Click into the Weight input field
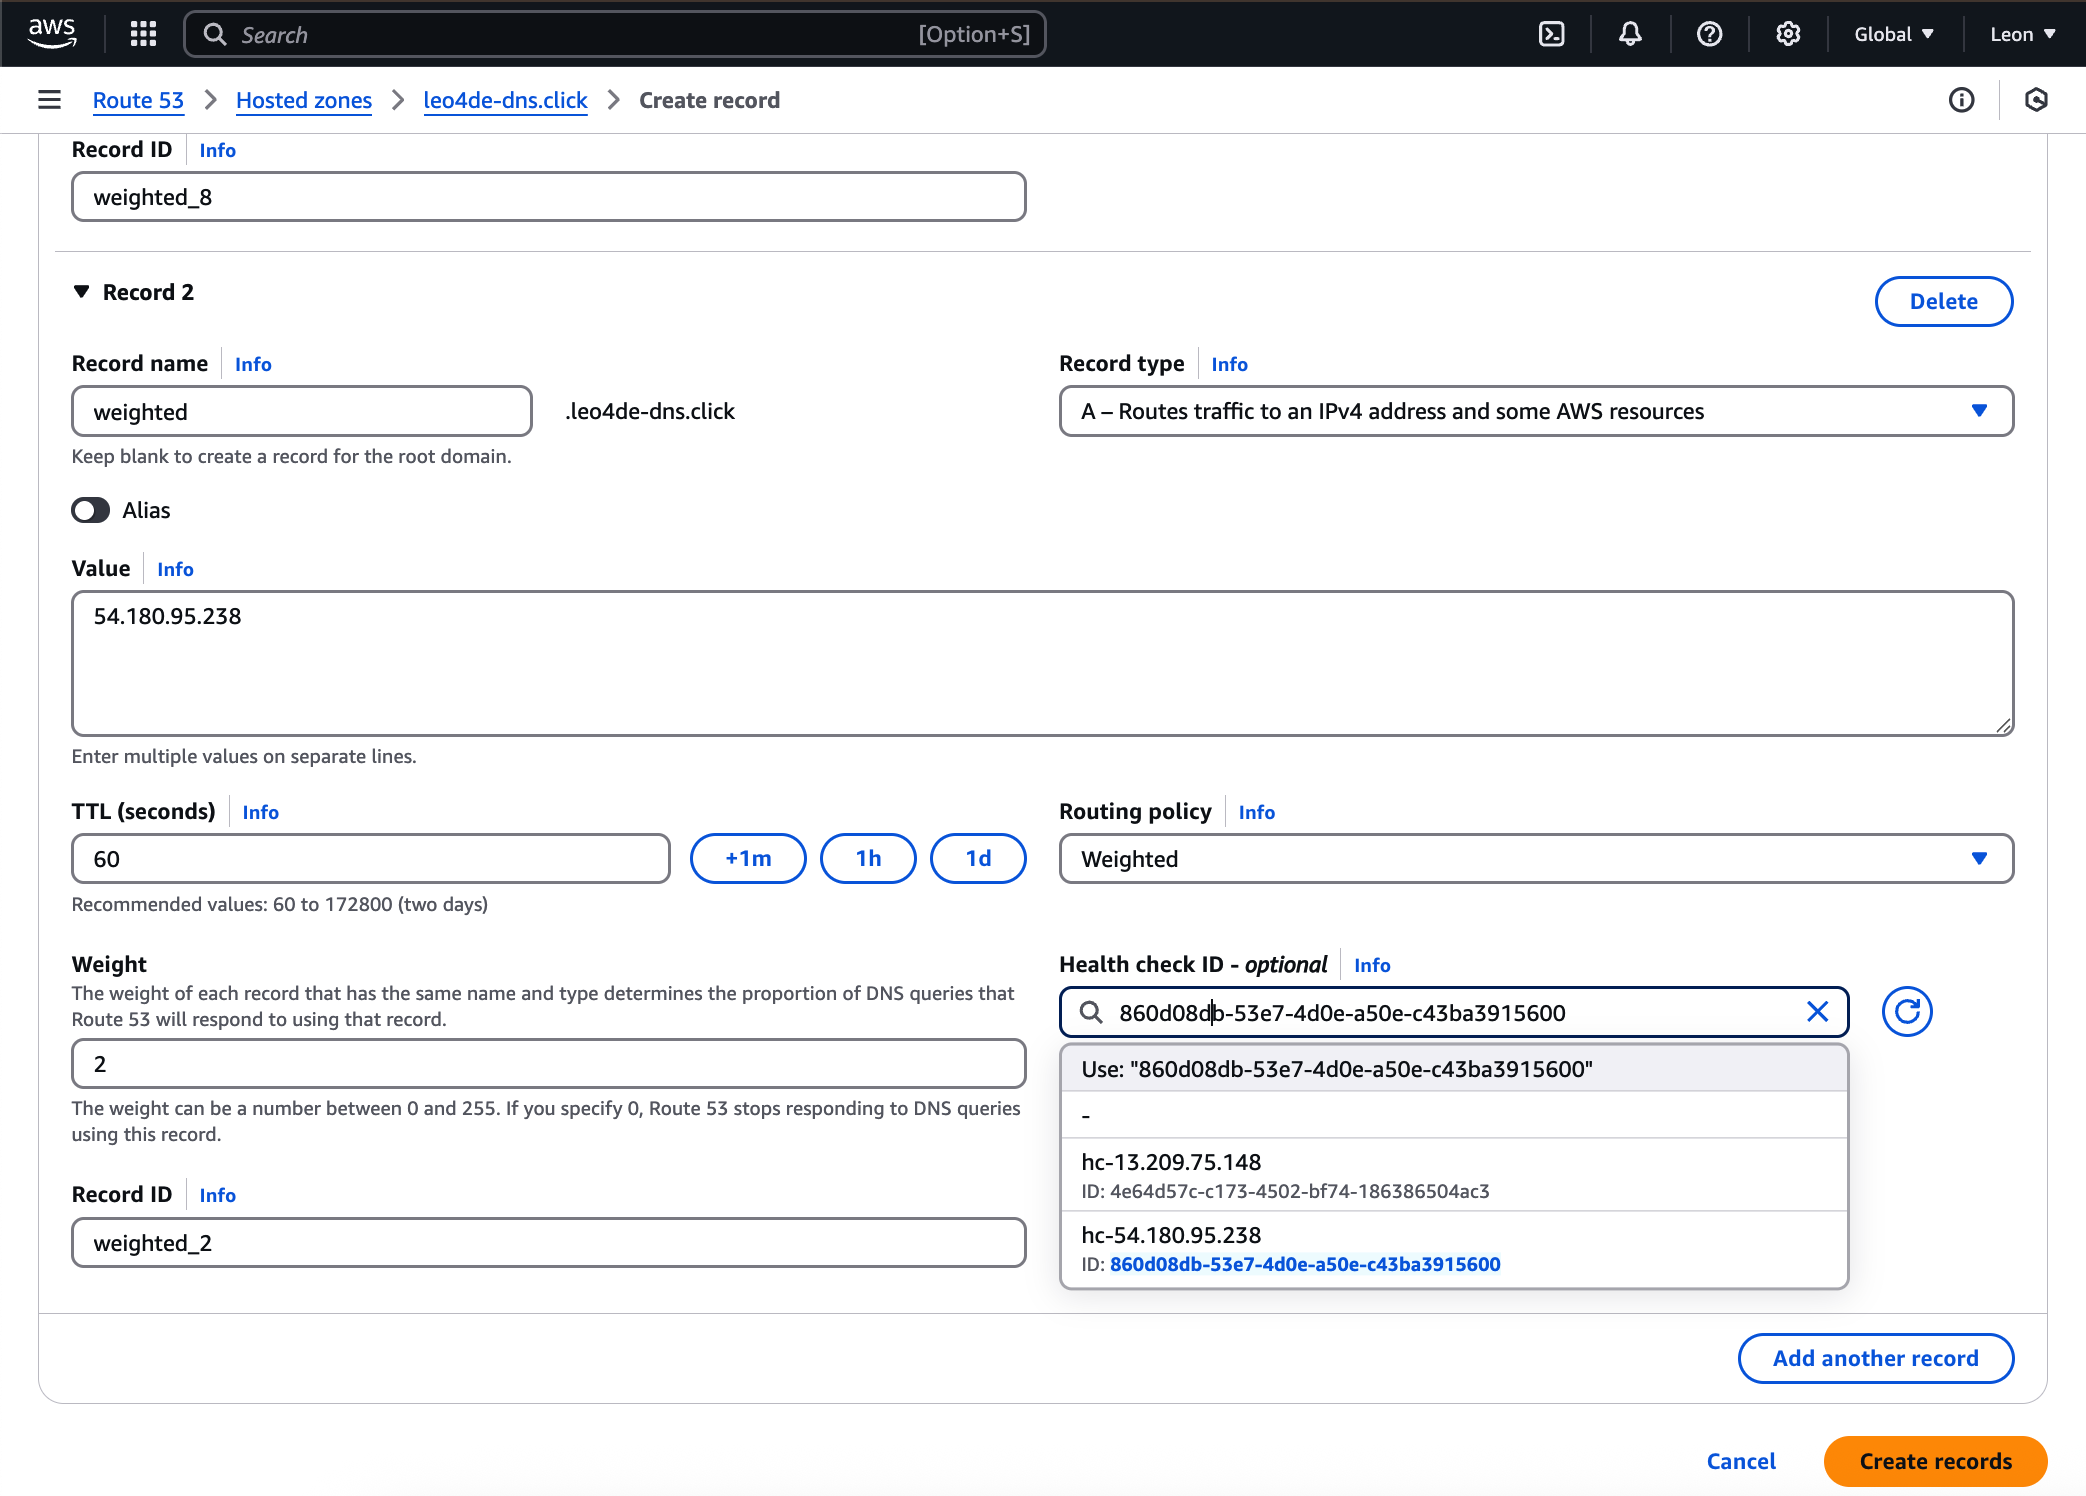This screenshot has width=2086, height=1496. (x=548, y=1064)
